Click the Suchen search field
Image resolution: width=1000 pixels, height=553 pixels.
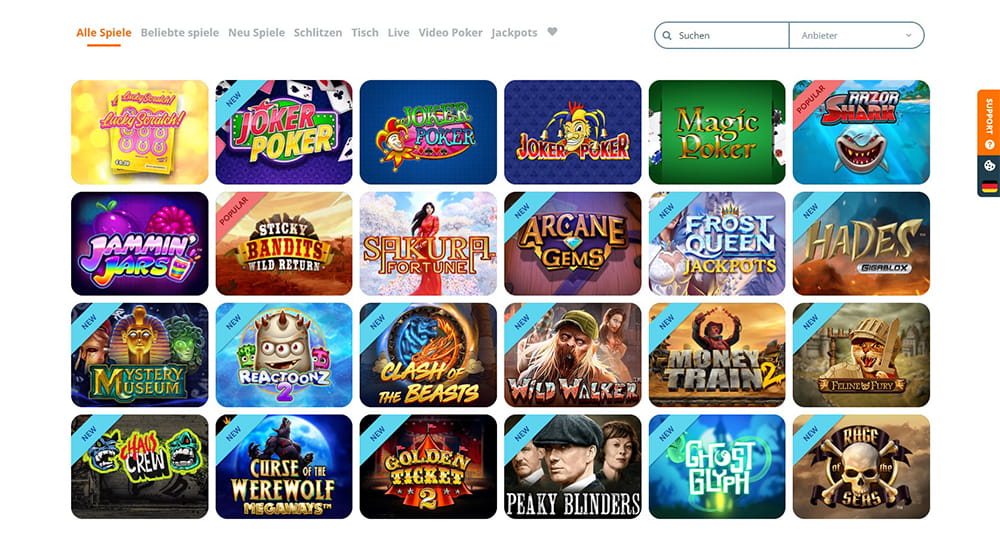[722, 36]
